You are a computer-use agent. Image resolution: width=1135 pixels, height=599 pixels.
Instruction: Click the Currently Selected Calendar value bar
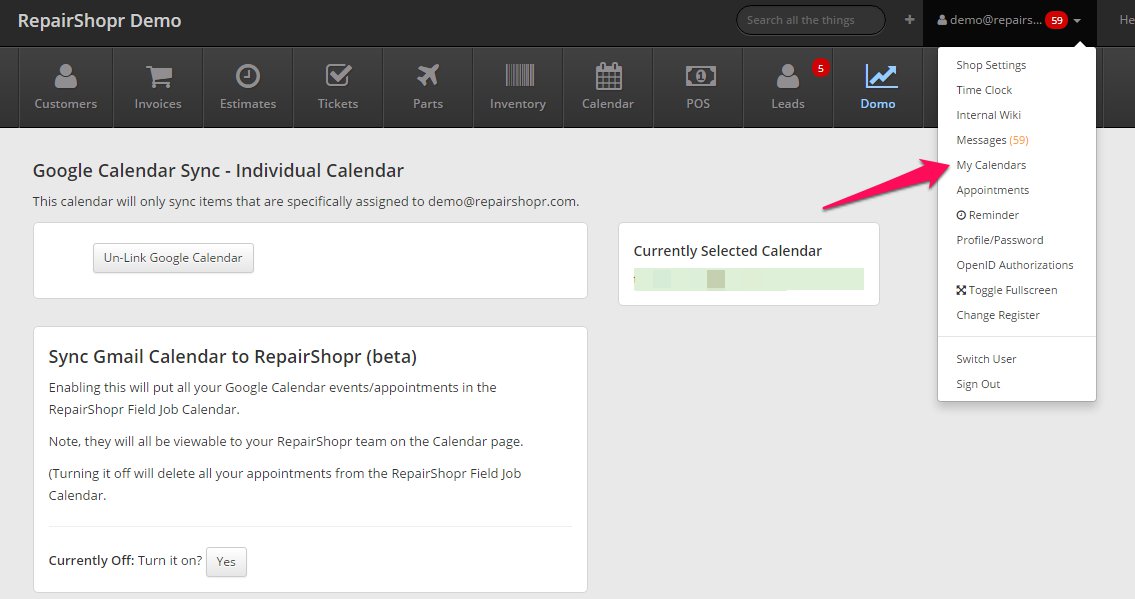(748, 279)
